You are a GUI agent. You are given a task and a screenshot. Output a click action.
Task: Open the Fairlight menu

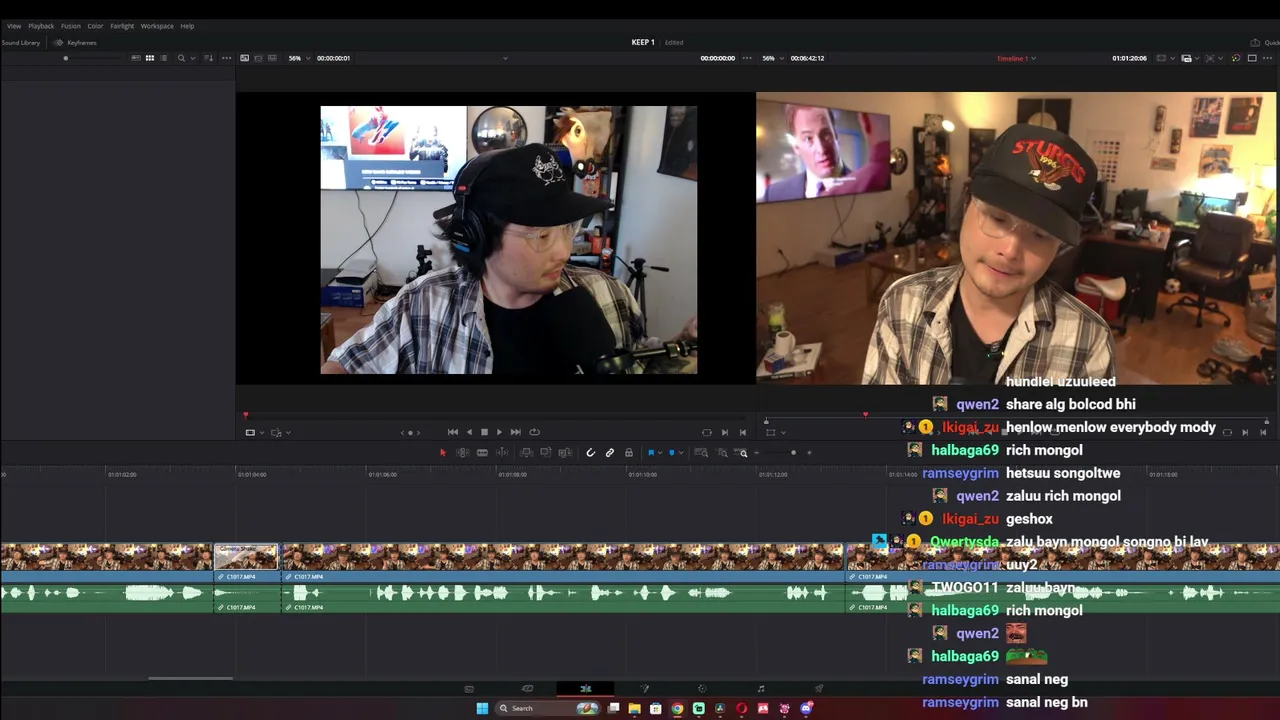click(122, 26)
